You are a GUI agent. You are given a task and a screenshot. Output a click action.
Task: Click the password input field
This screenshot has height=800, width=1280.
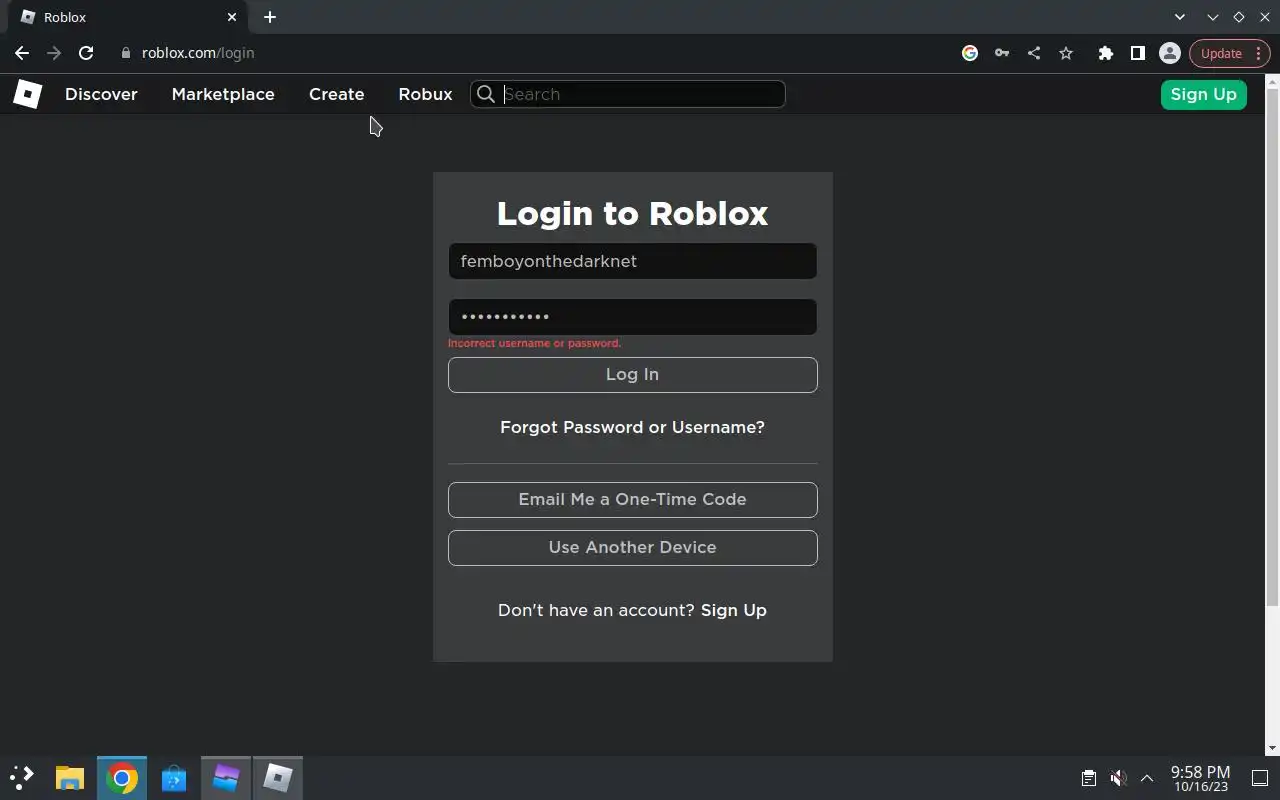click(x=632, y=317)
